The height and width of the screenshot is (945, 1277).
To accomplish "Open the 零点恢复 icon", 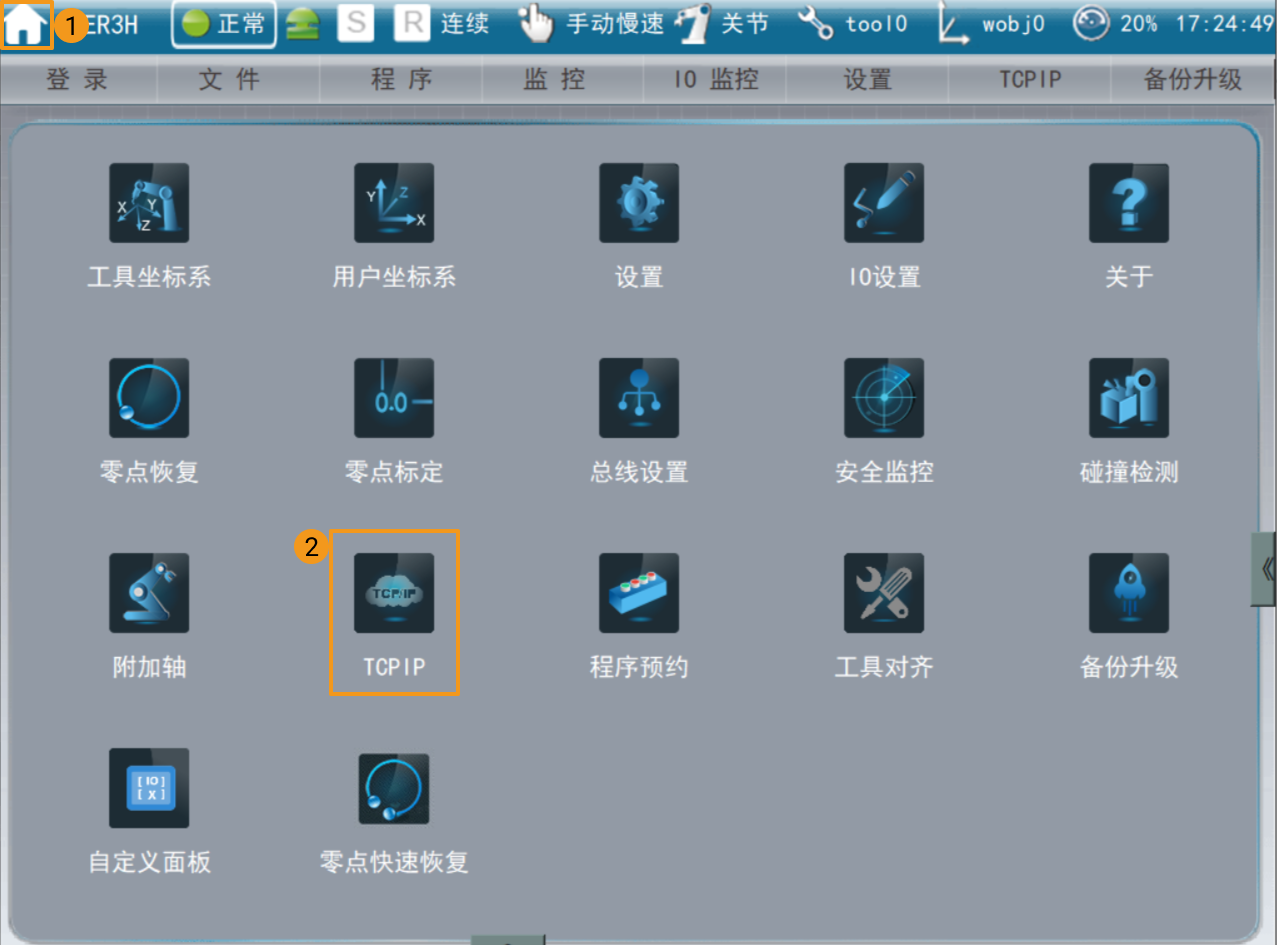I will [x=149, y=398].
